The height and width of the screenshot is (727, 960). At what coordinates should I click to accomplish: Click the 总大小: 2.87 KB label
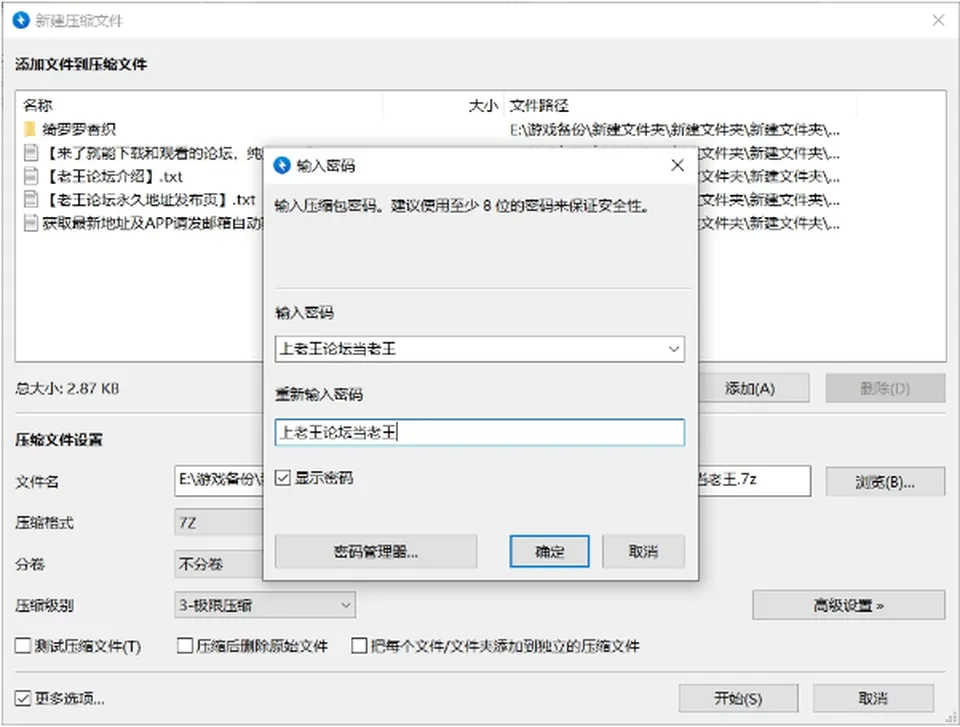(x=67, y=388)
